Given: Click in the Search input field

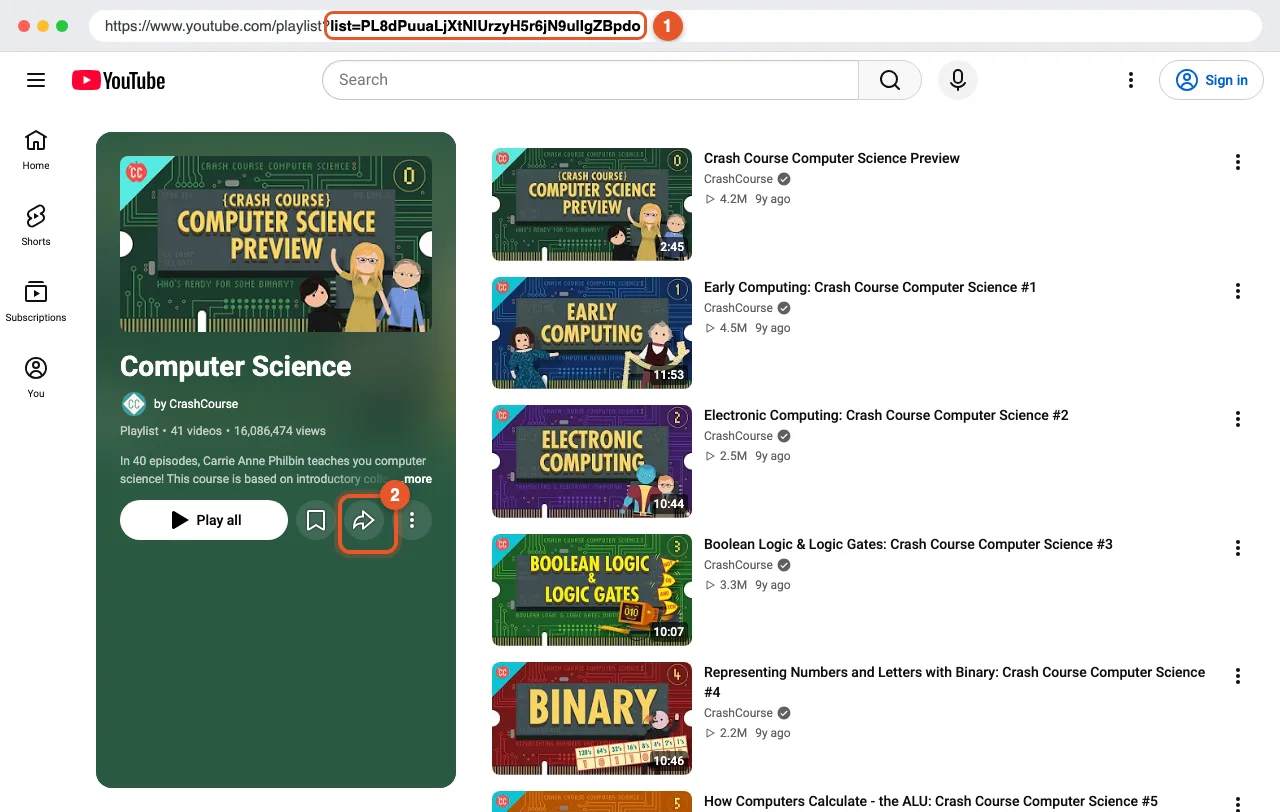Looking at the screenshot, I should pyautogui.click(x=590, y=80).
